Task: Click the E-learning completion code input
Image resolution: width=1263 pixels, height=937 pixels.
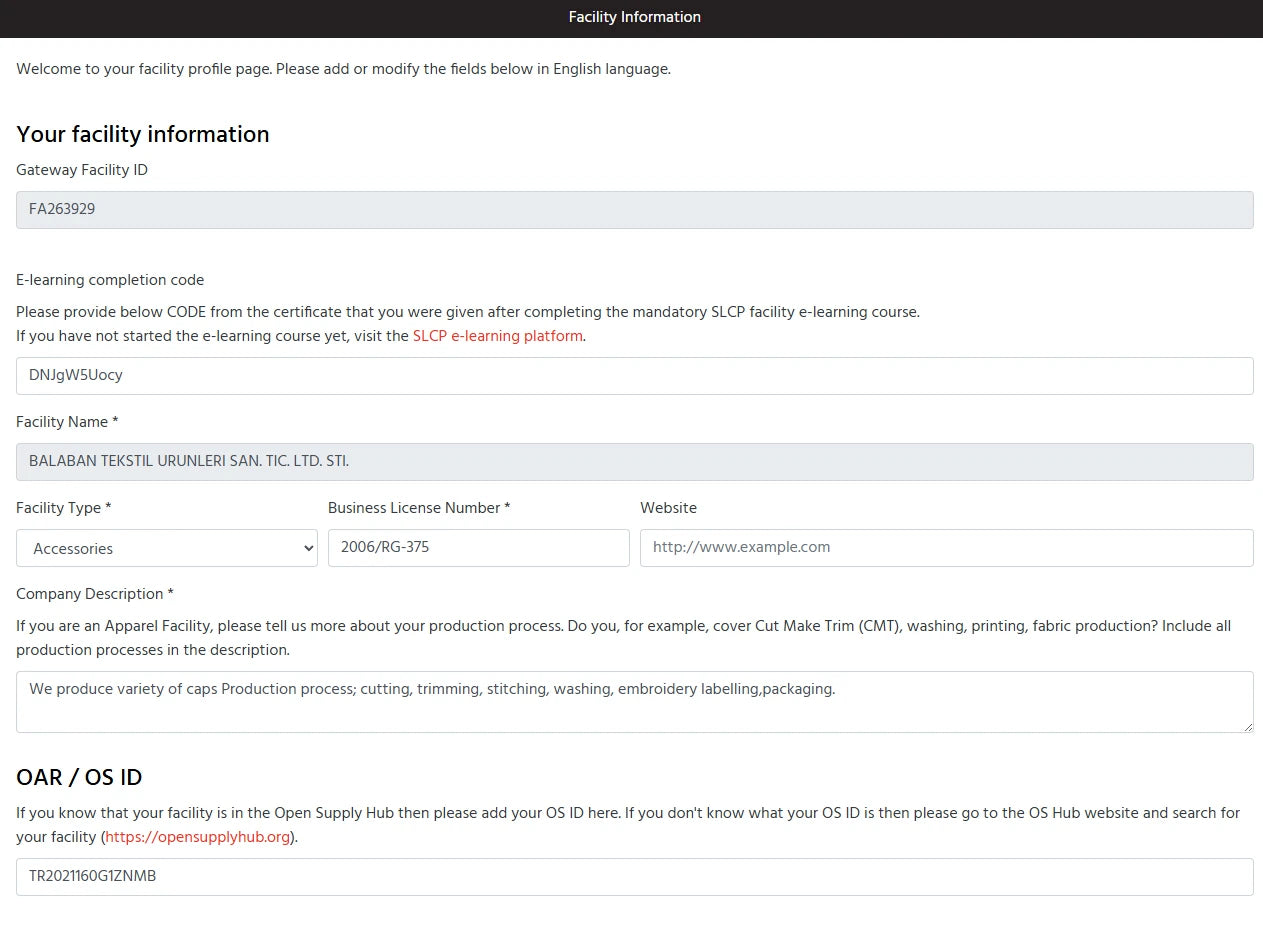Action: tap(634, 376)
